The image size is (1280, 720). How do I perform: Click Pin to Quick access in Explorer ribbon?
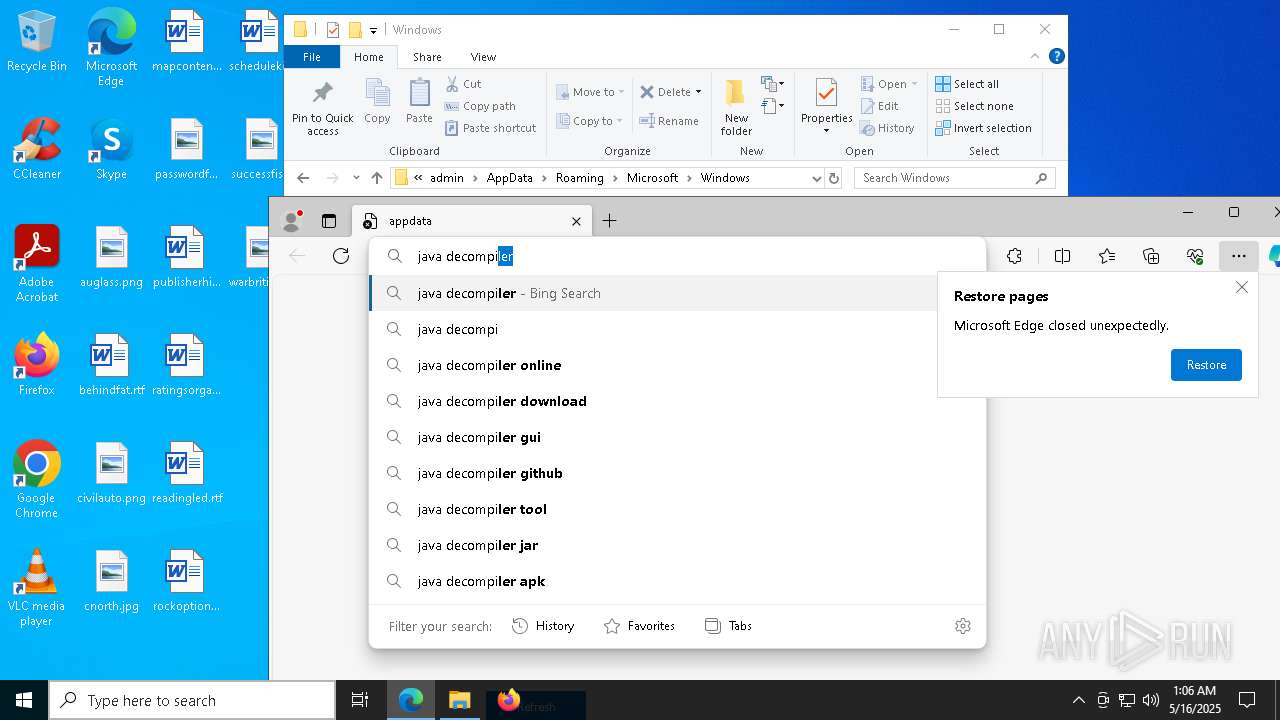[x=322, y=108]
